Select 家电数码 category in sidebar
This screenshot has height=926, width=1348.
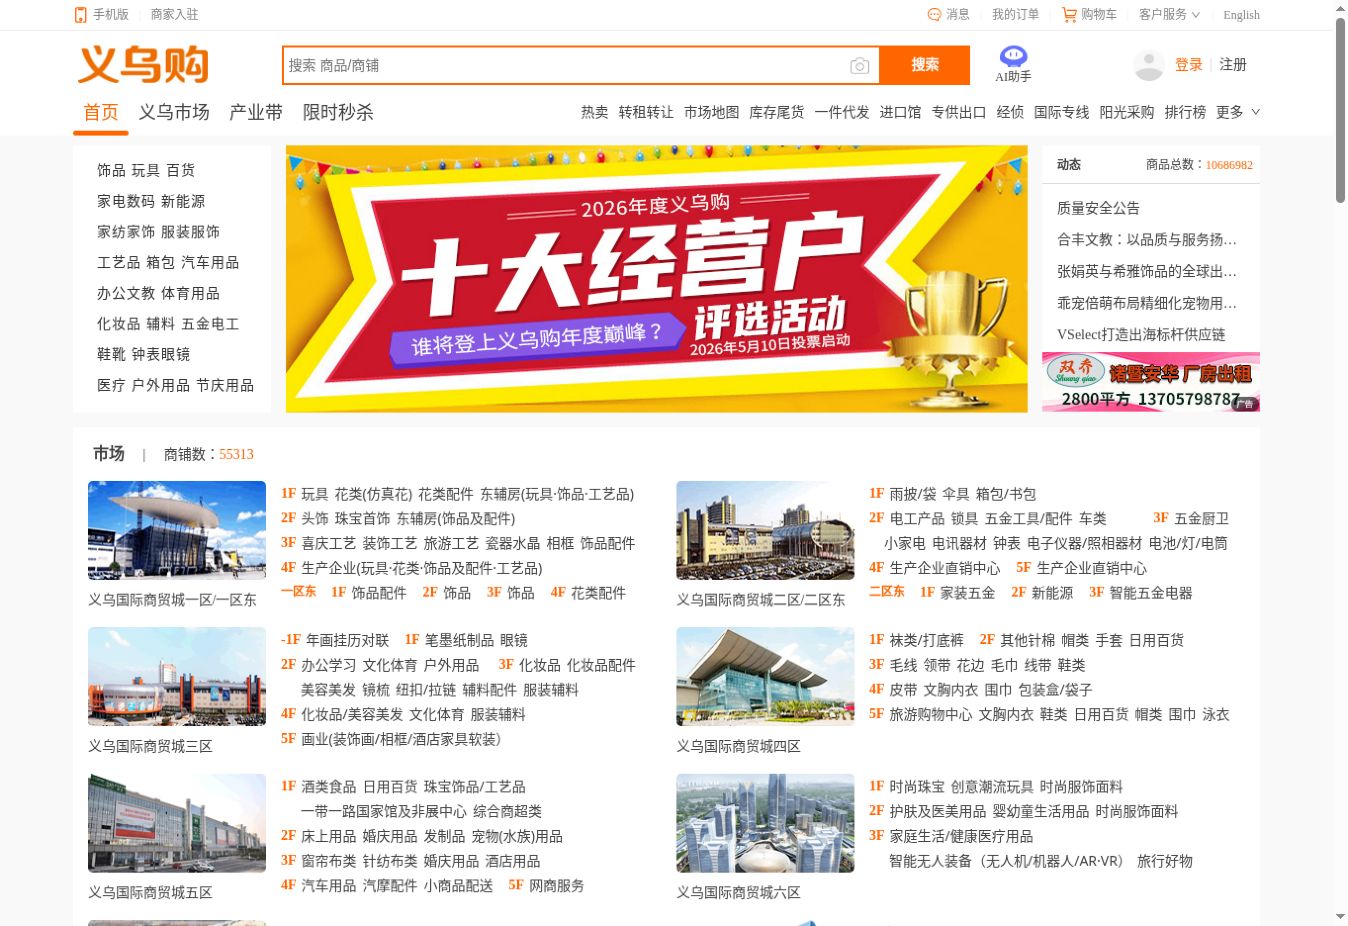[x=126, y=202]
